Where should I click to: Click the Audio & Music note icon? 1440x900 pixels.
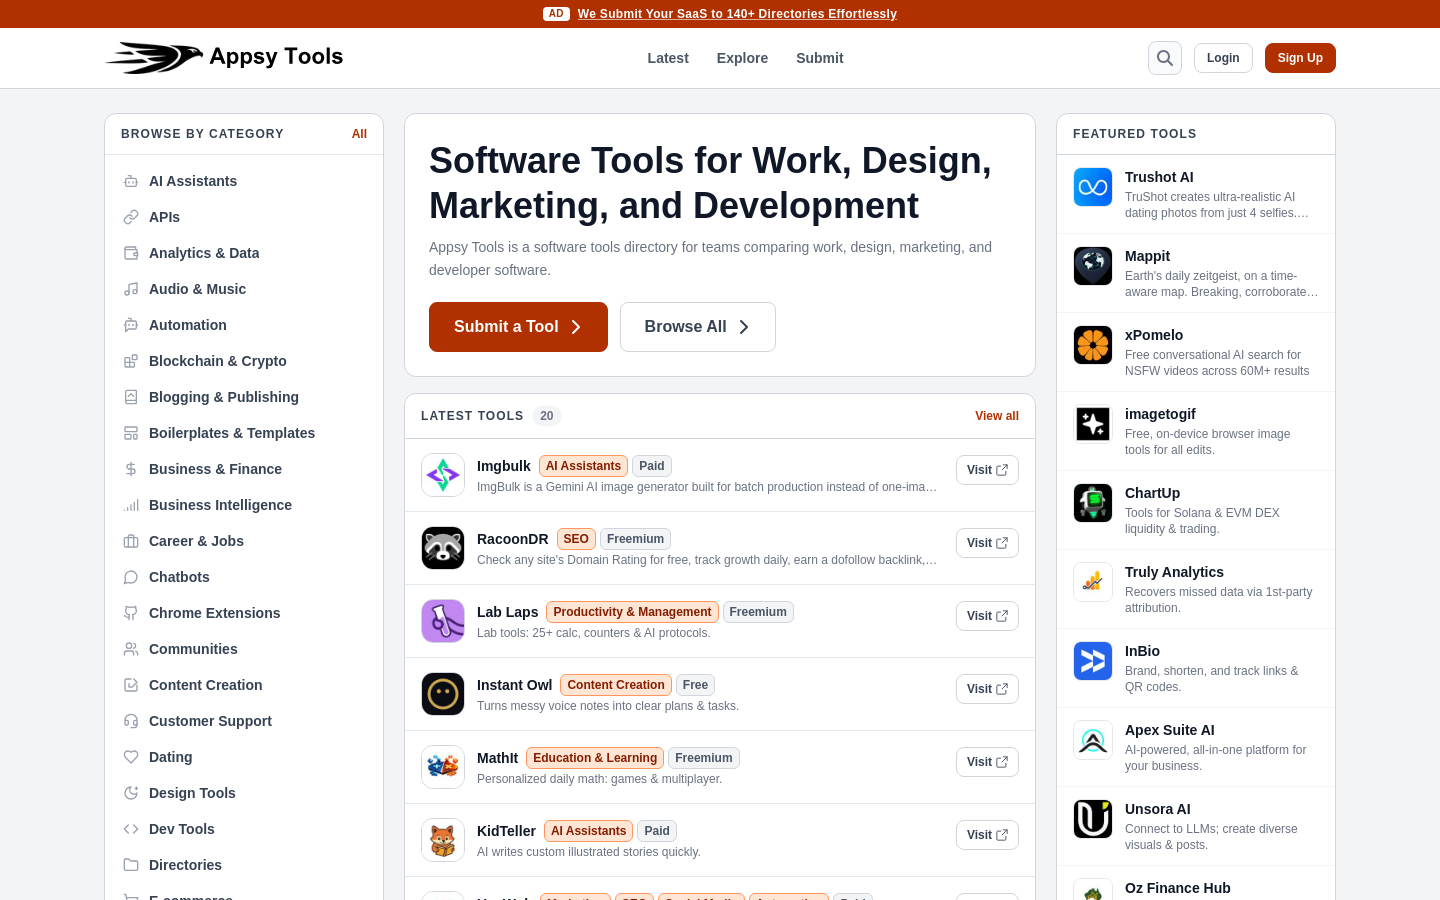click(x=131, y=289)
